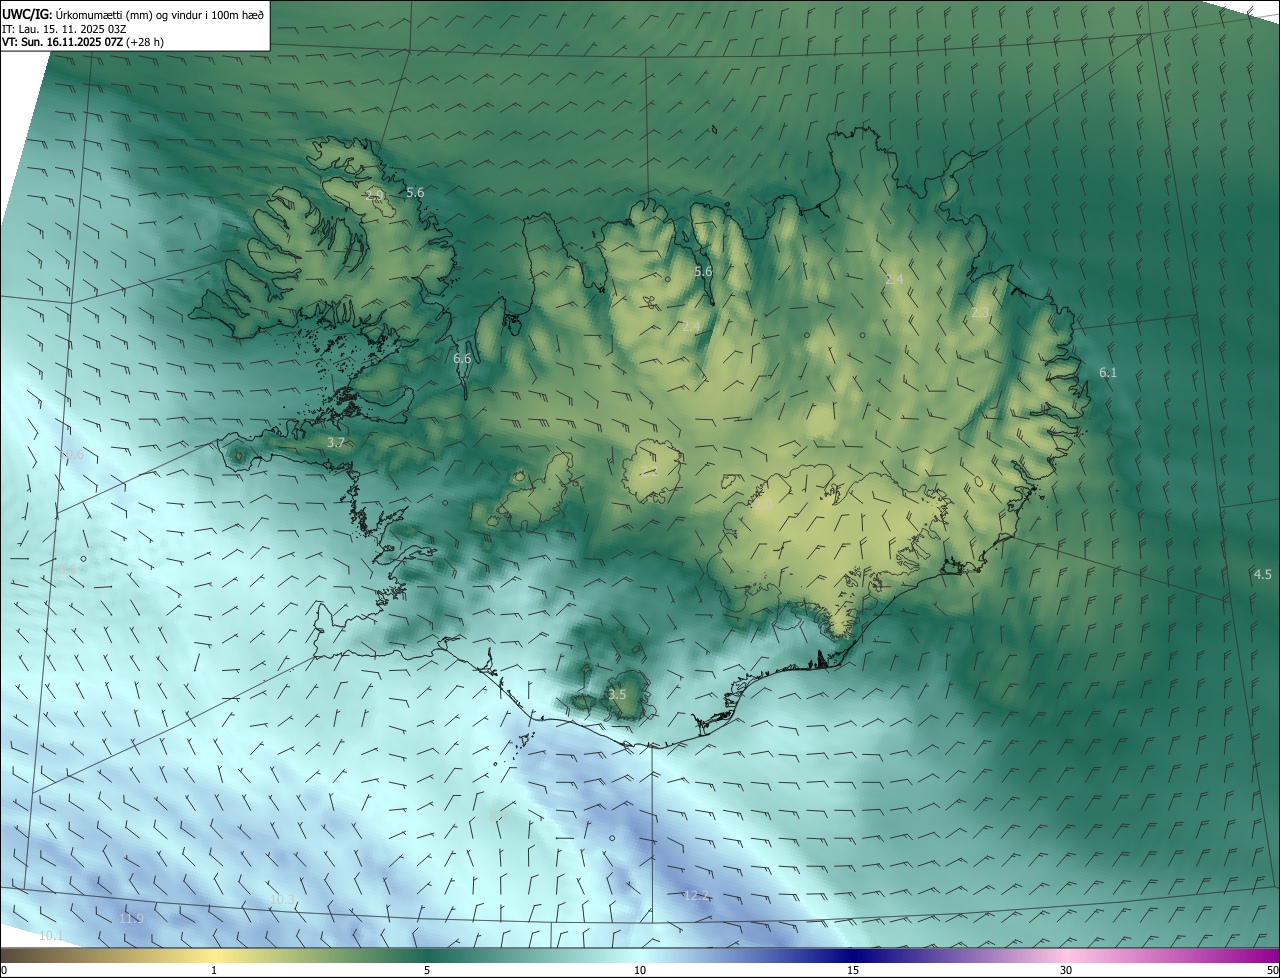The width and height of the screenshot is (1280, 978).
Task: Click the 50 tick at the legend end
Action: point(1271,970)
